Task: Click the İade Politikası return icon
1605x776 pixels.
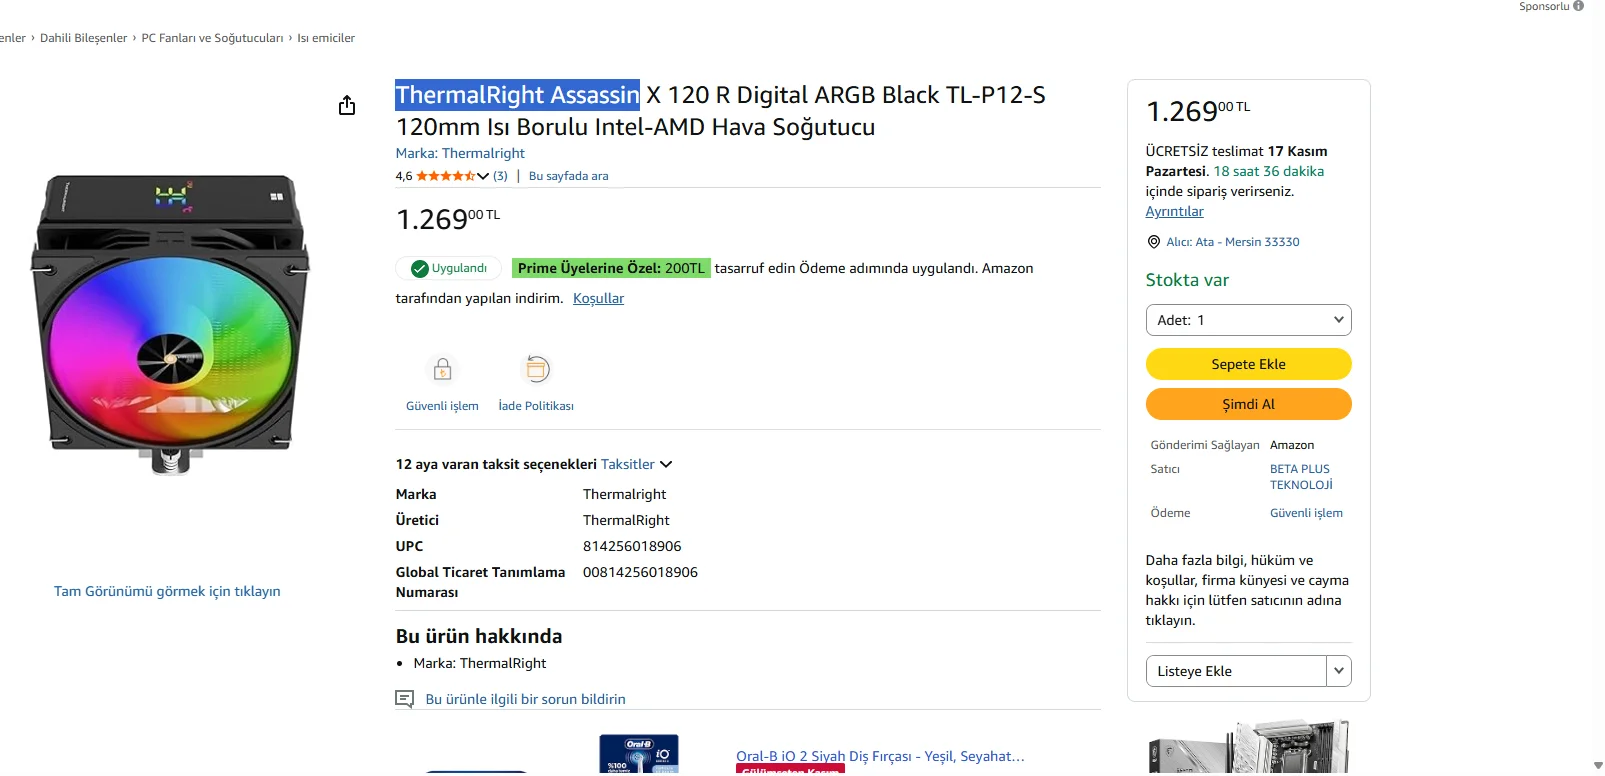Action: coord(537,370)
